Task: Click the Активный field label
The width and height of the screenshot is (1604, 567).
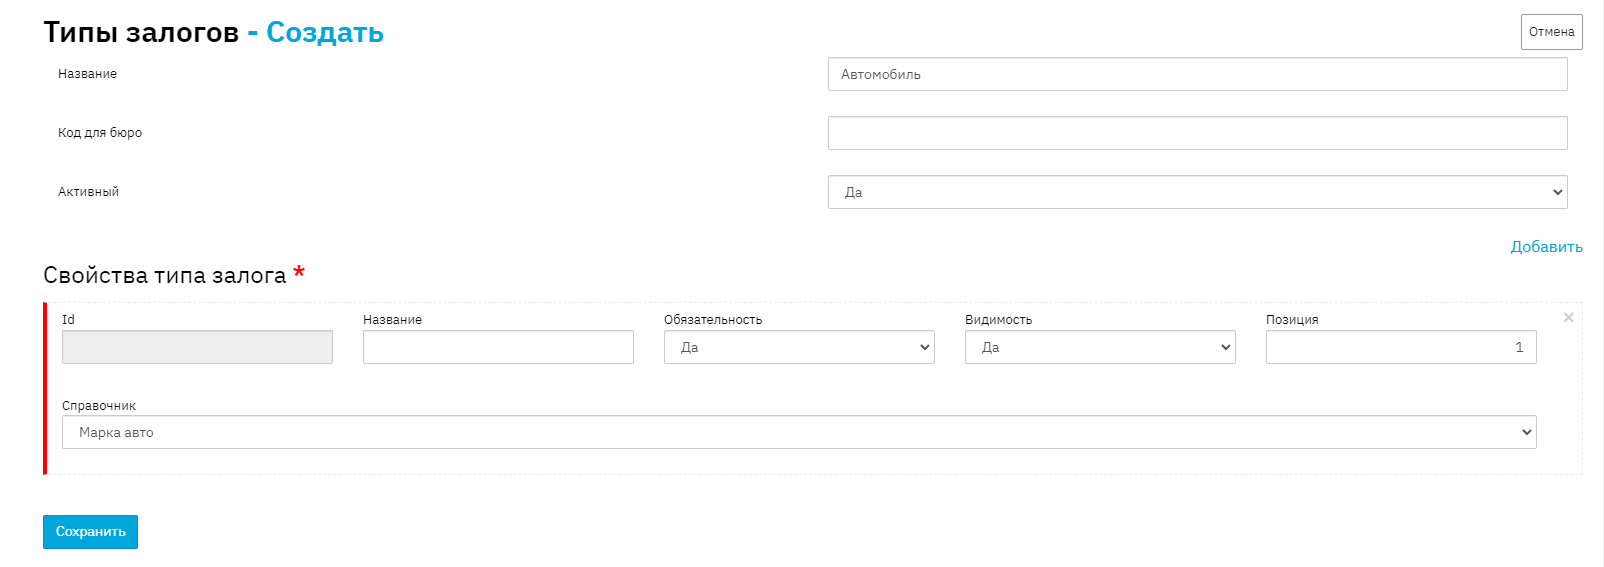Action: (88, 192)
